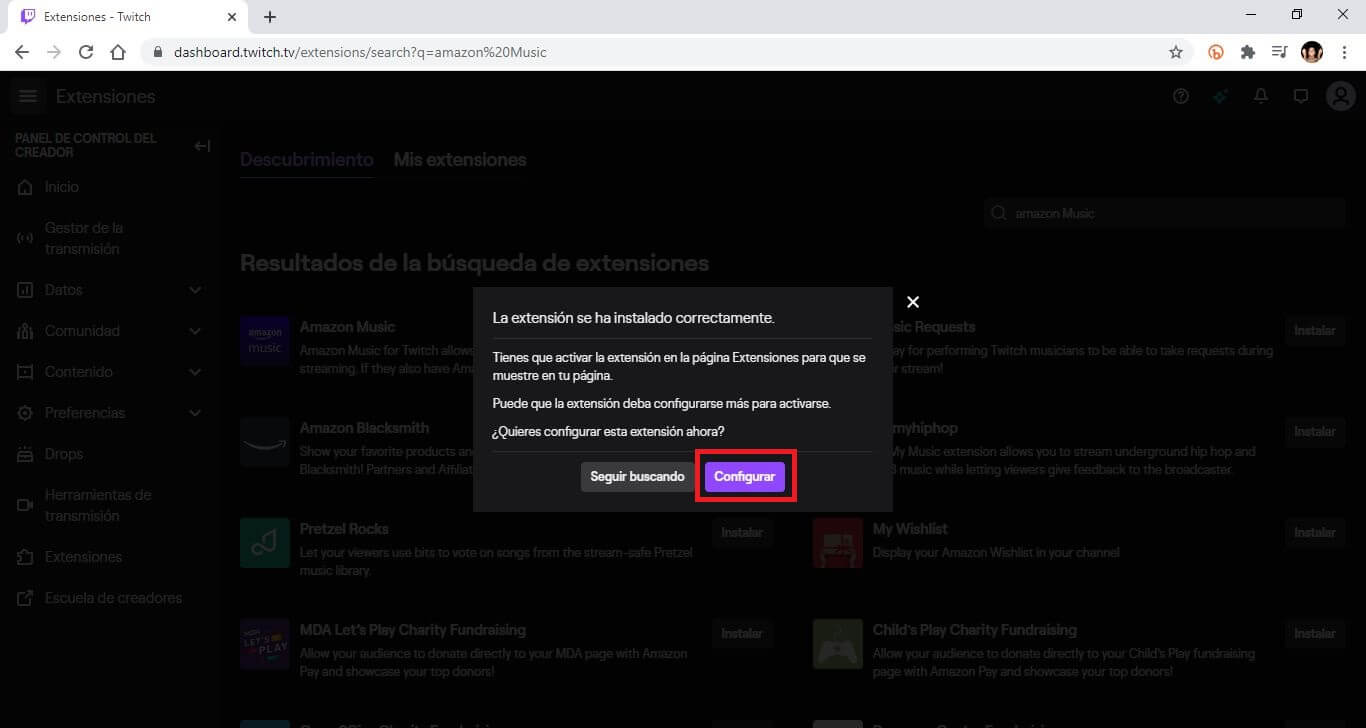Open Drops in the sidebar

click(64, 454)
